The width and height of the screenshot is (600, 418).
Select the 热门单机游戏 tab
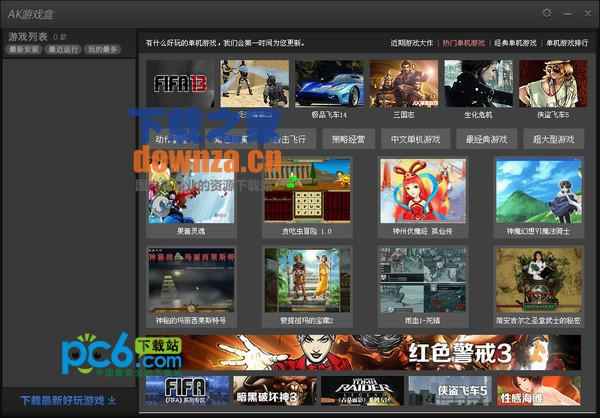[x=464, y=43]
